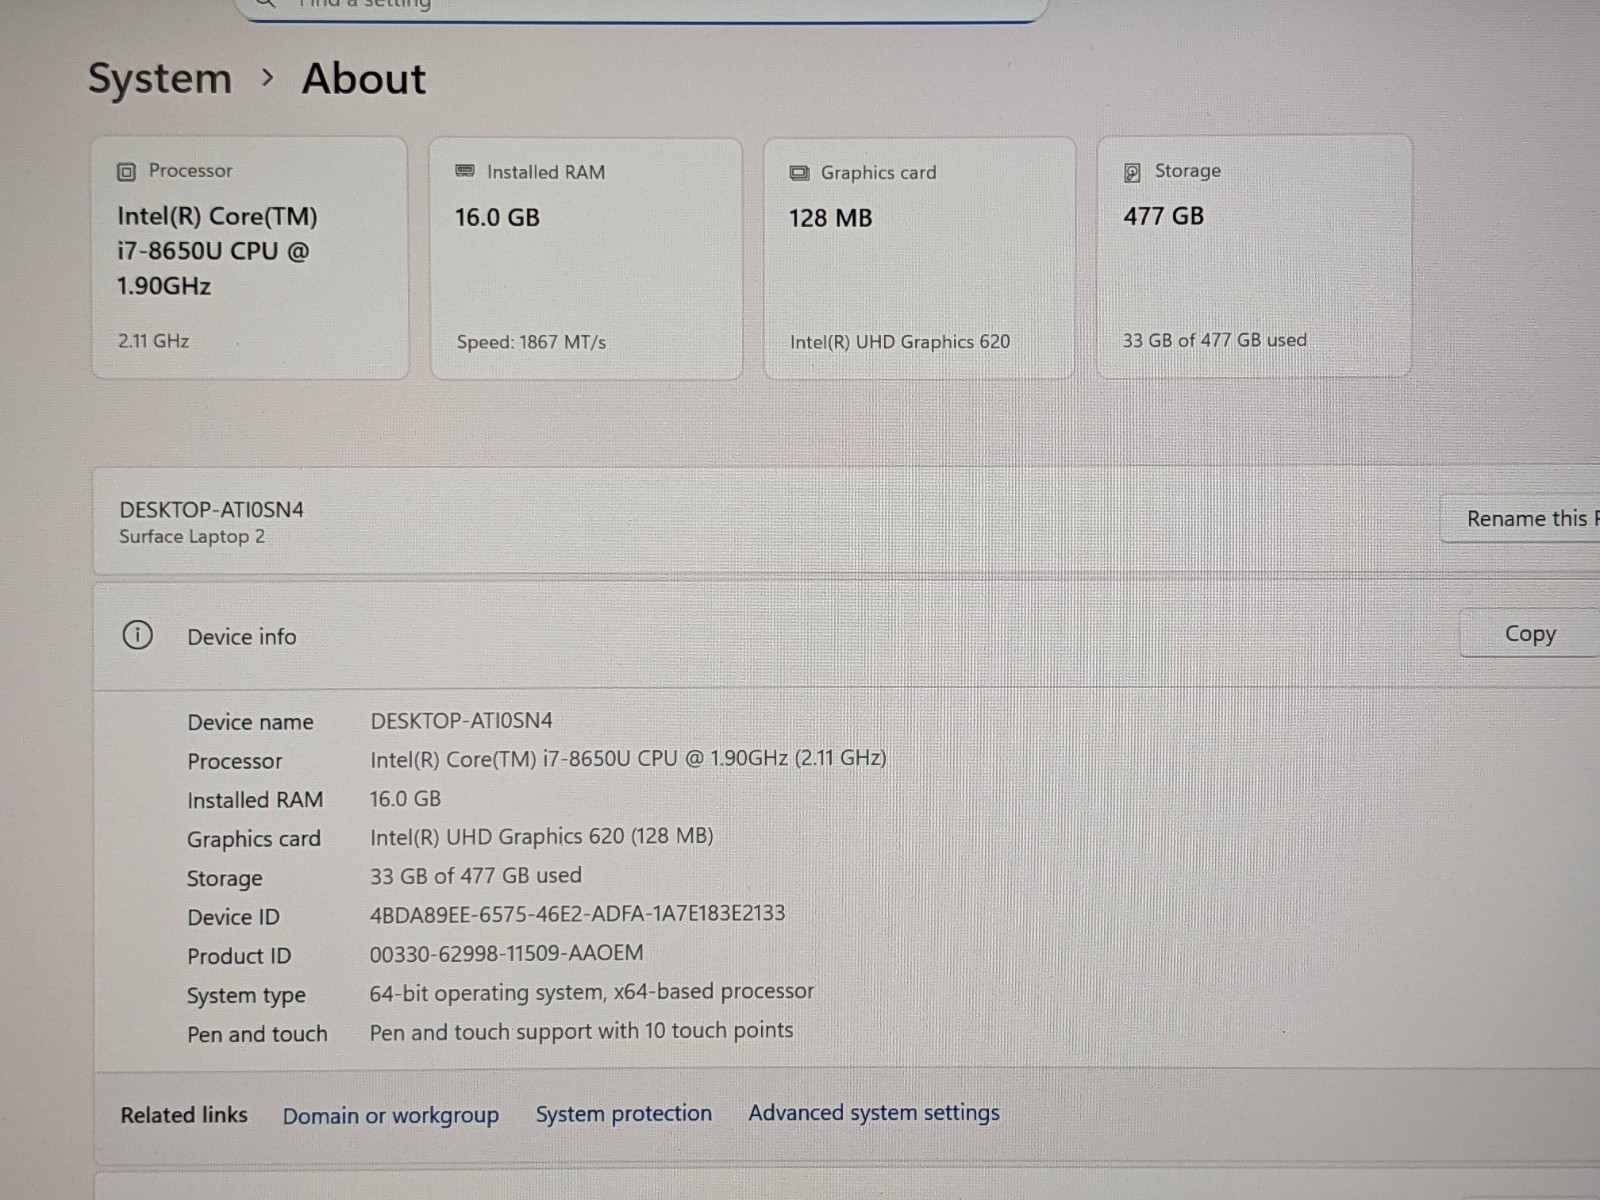1600x1200 pixels.
Task: Open Advanced system settings link
Action: 874,1112
